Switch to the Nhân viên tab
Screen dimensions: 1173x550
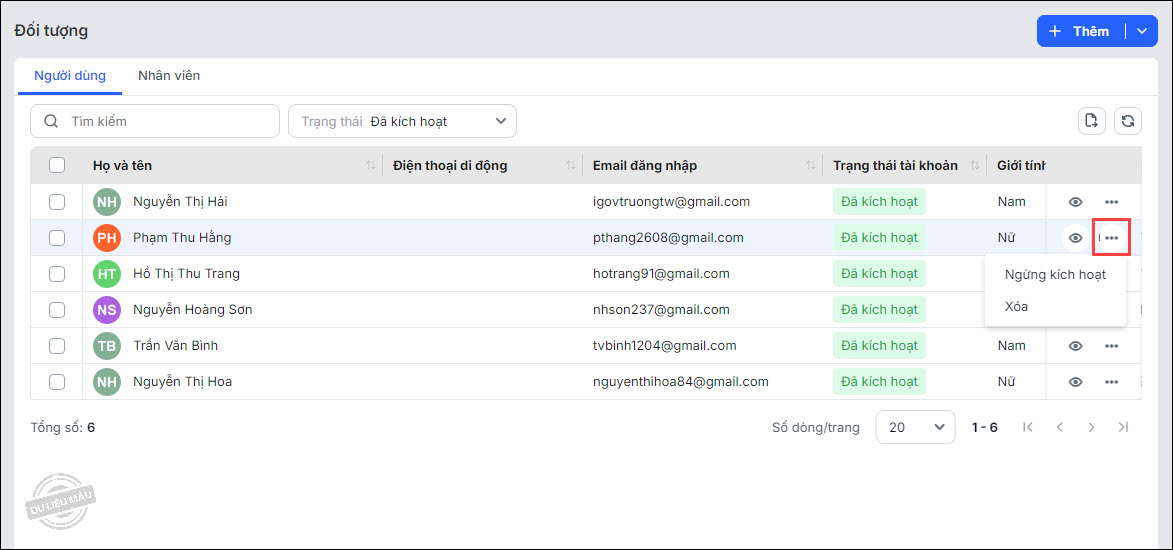pos(169,76)
